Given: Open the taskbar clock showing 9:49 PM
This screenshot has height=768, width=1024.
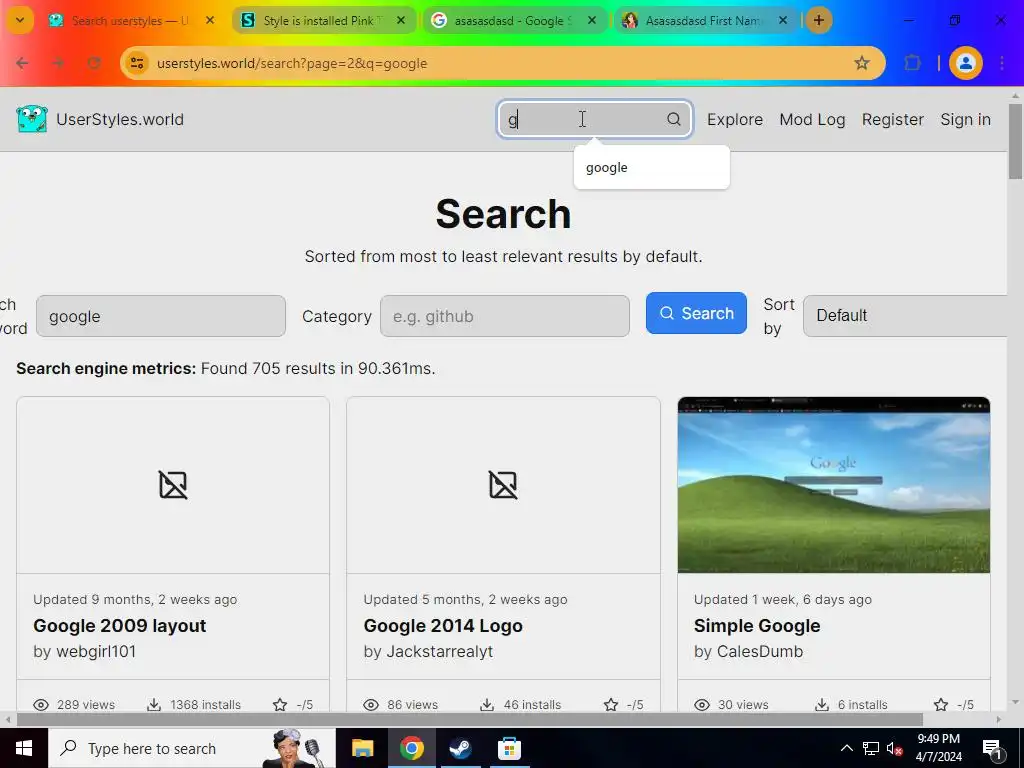Looking at the screenshot, I should point(938,748).
